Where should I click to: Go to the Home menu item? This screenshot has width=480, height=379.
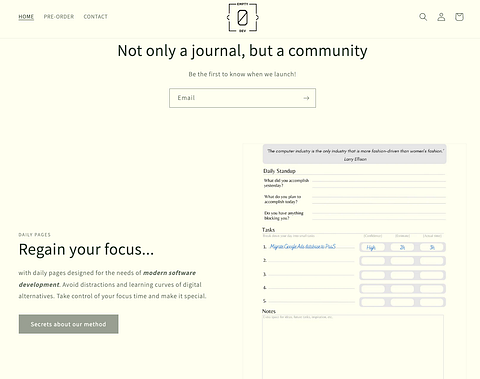coord(26,17)
